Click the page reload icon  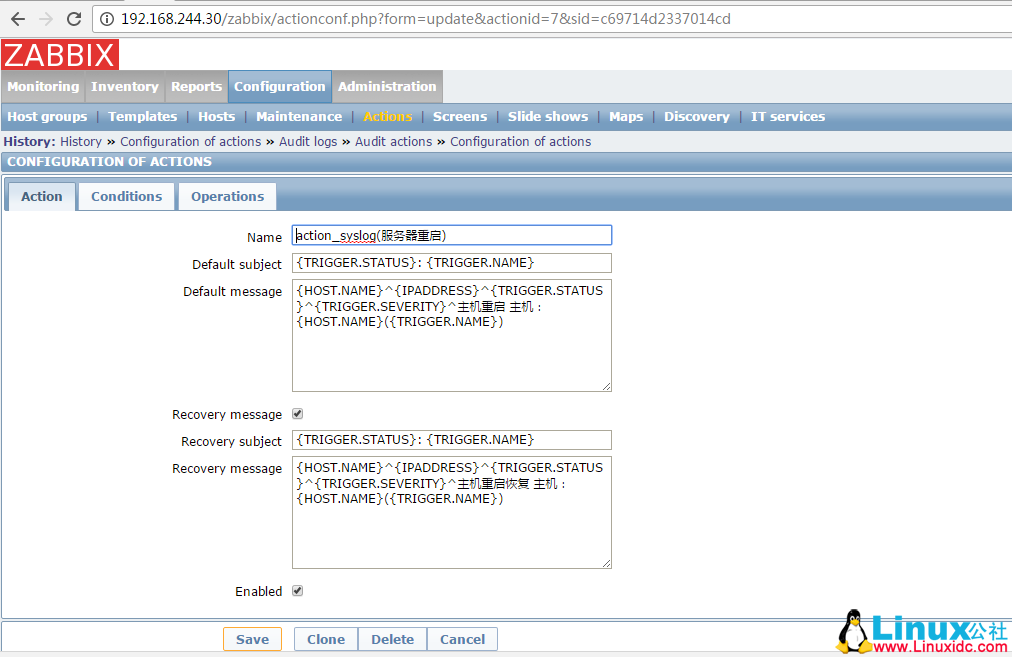coord(72,18)
